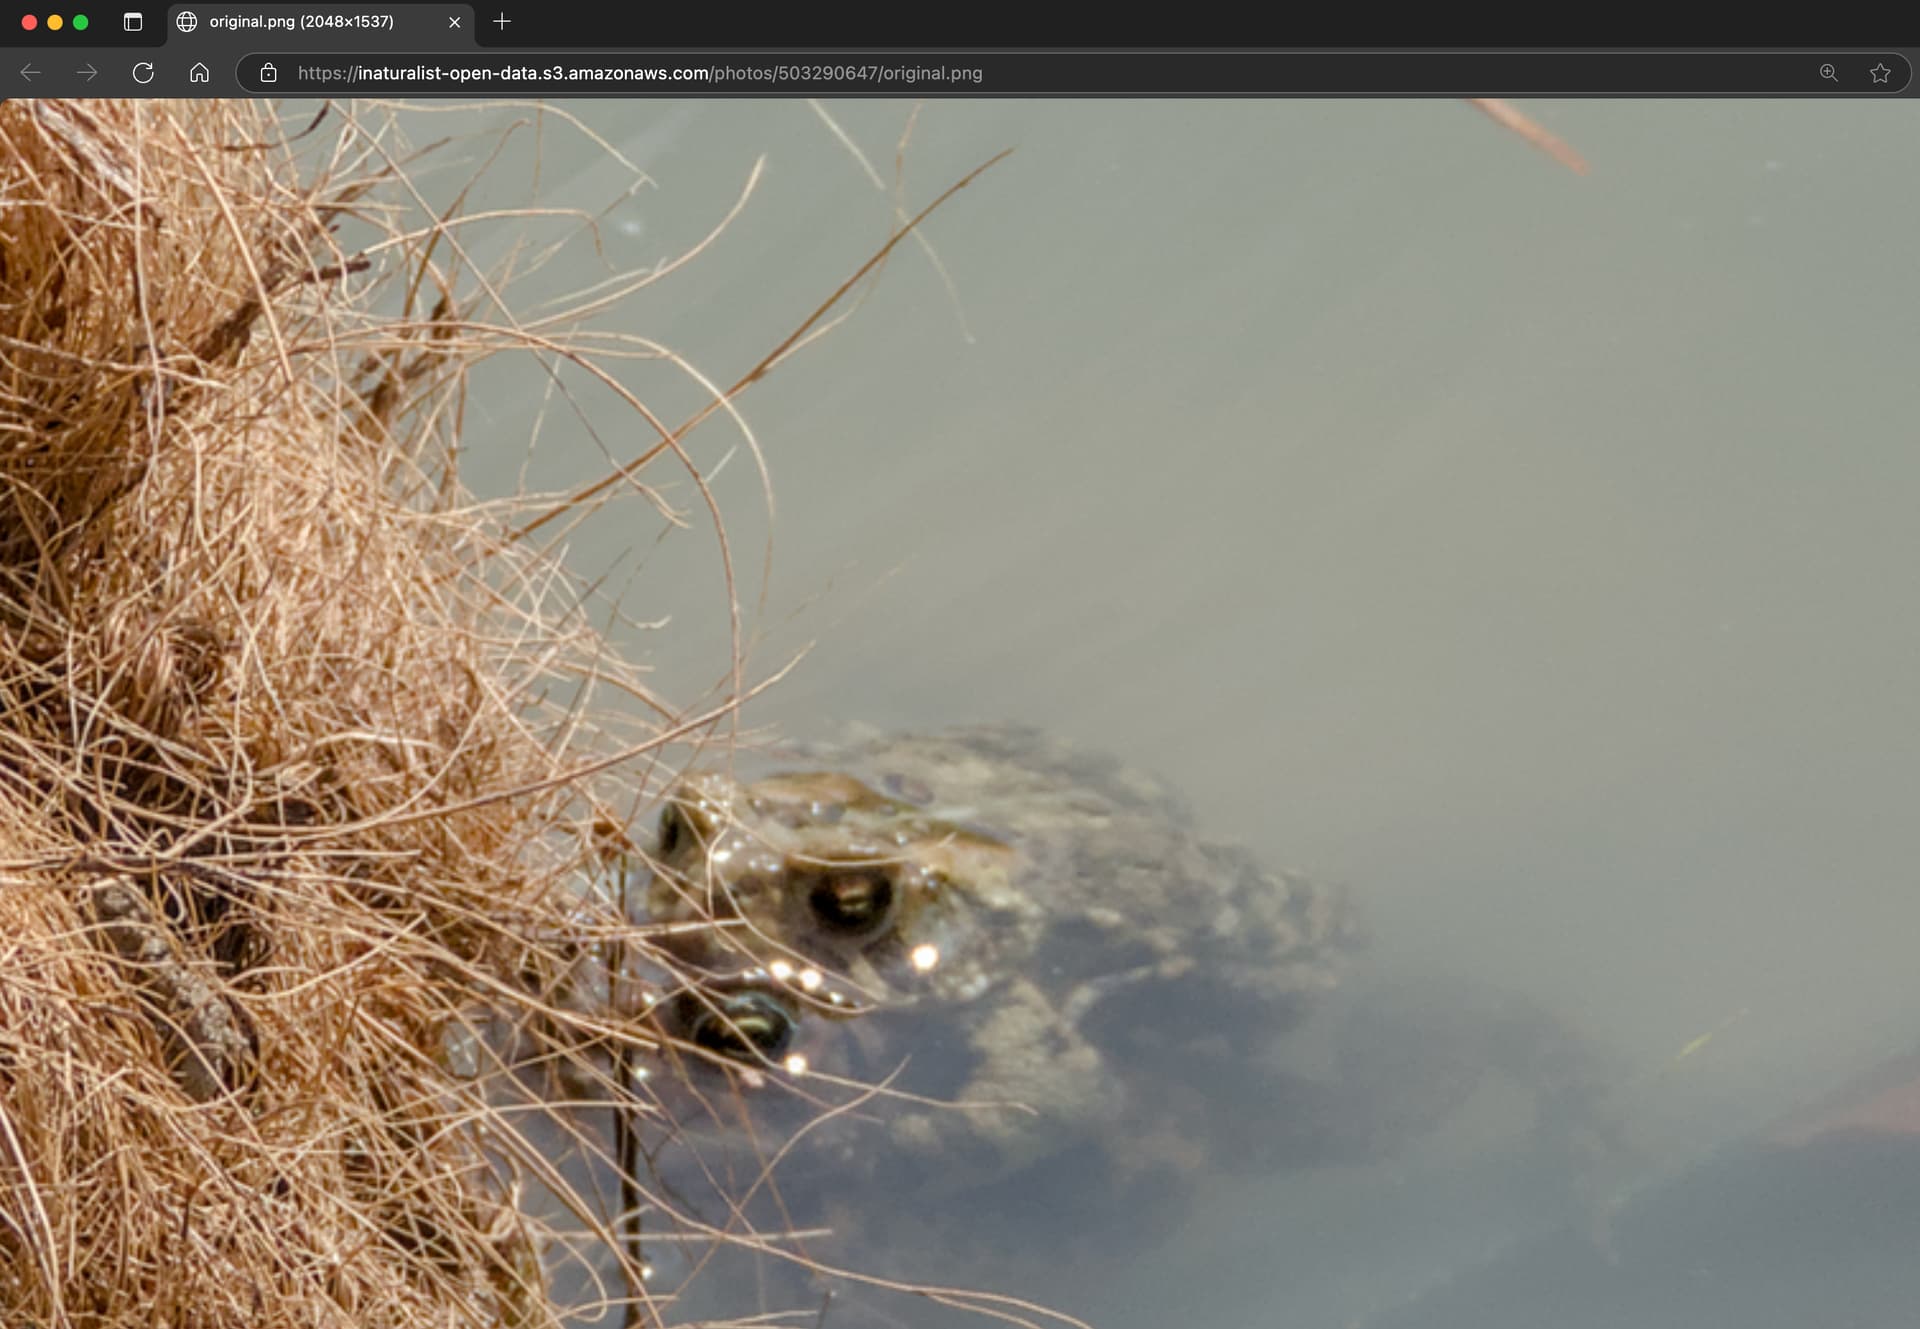Open a new tab with plus button
The width and height of the screenshot is (1920, 1329).
(502, 22)
